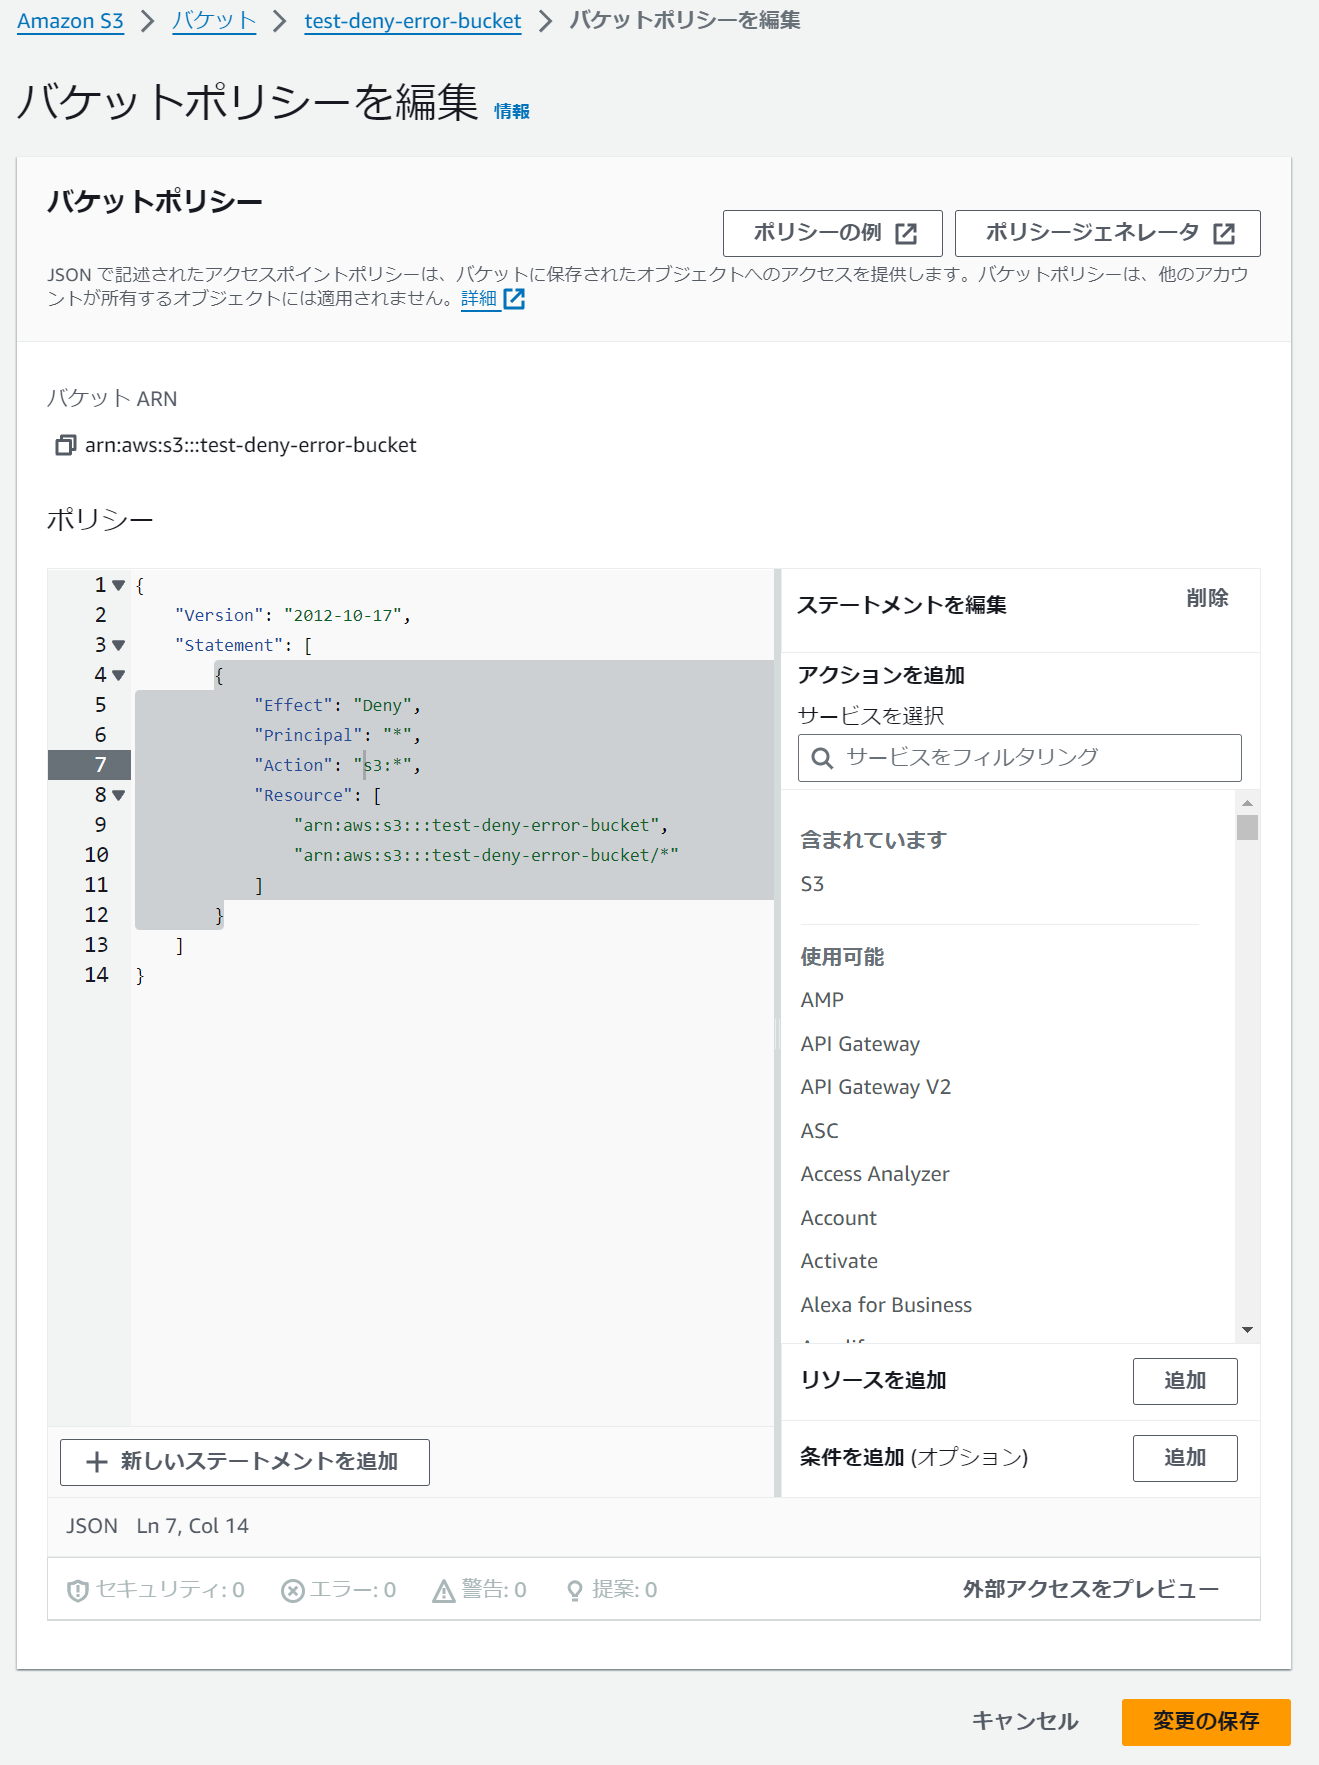Open Amazon S3 breadcrumb link
Viewport: 1319px width, 1765px height.
[70, 21]
